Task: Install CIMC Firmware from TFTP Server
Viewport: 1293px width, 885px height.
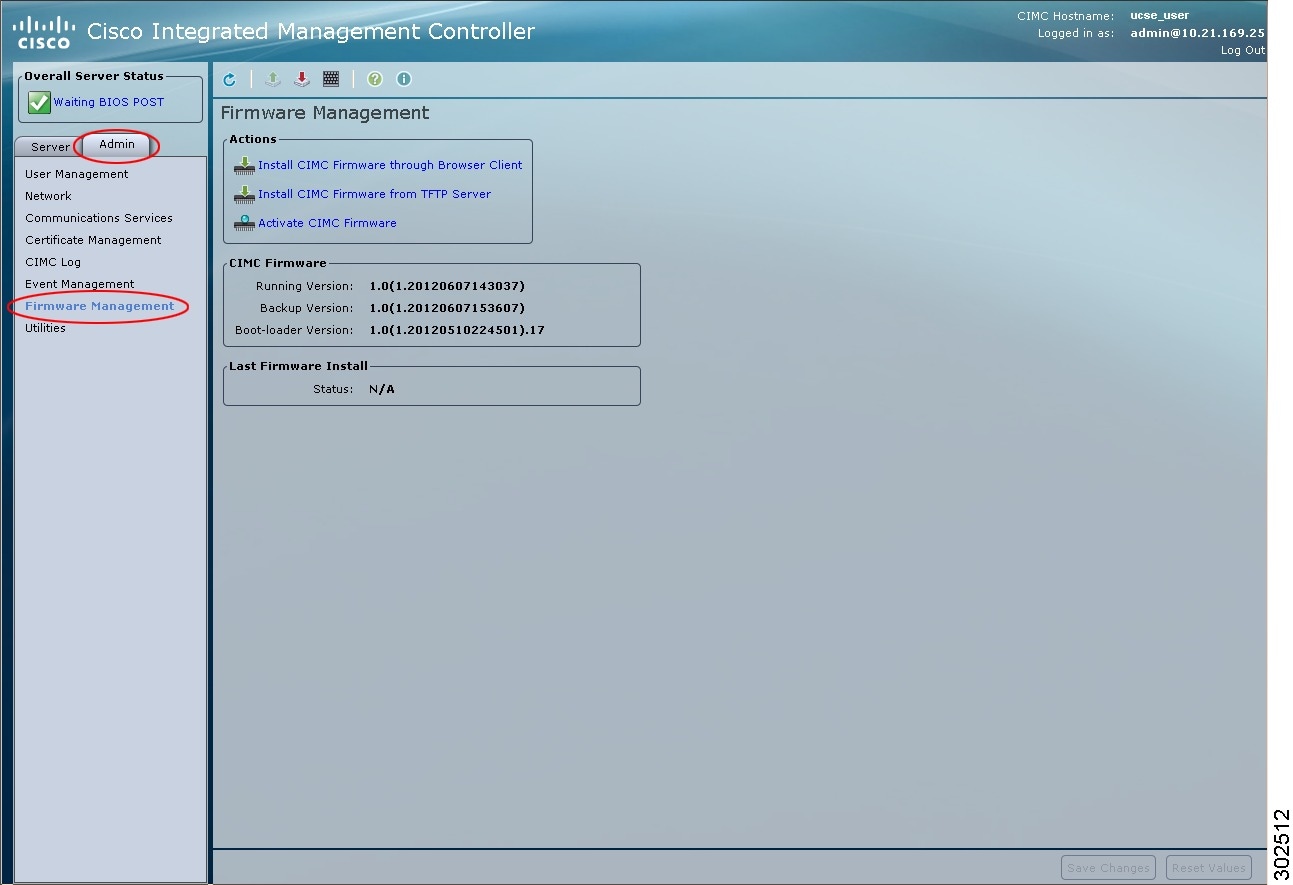Action: click(375, 194)
